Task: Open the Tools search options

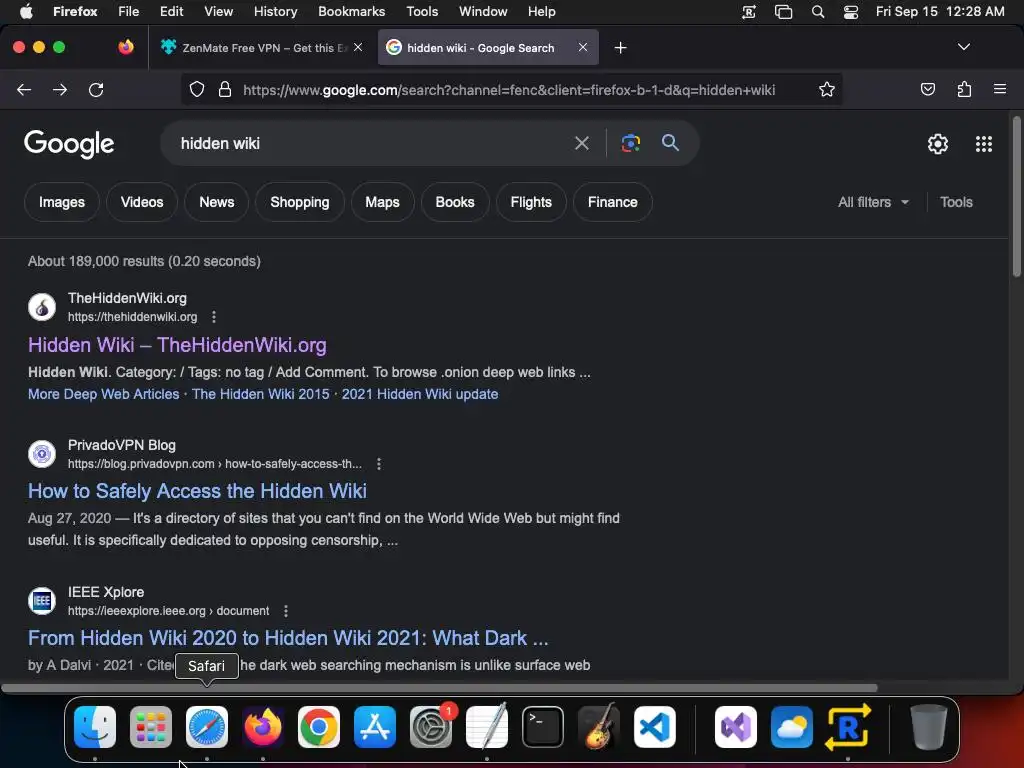Action: point(956,202)
